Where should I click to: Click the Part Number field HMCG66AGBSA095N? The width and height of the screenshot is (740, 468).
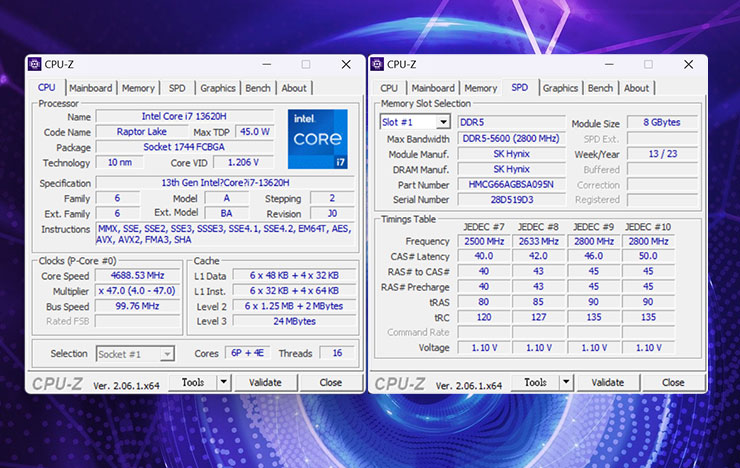[x=511, y=184]
